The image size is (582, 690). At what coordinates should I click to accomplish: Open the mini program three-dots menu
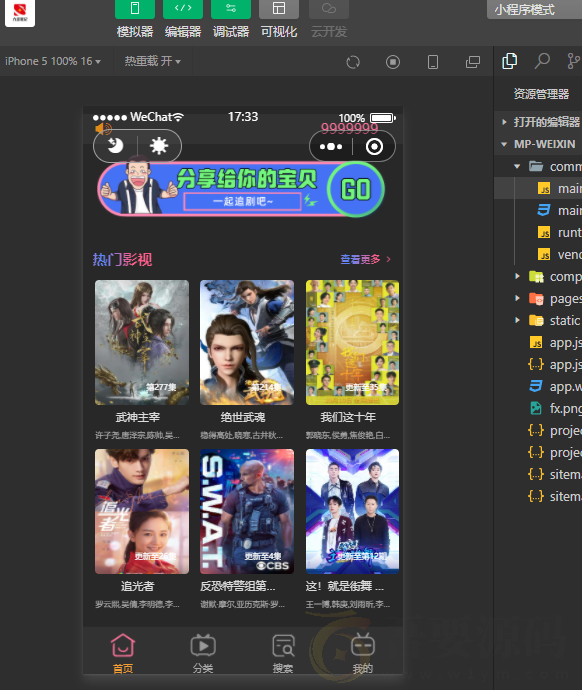[331, 147]
